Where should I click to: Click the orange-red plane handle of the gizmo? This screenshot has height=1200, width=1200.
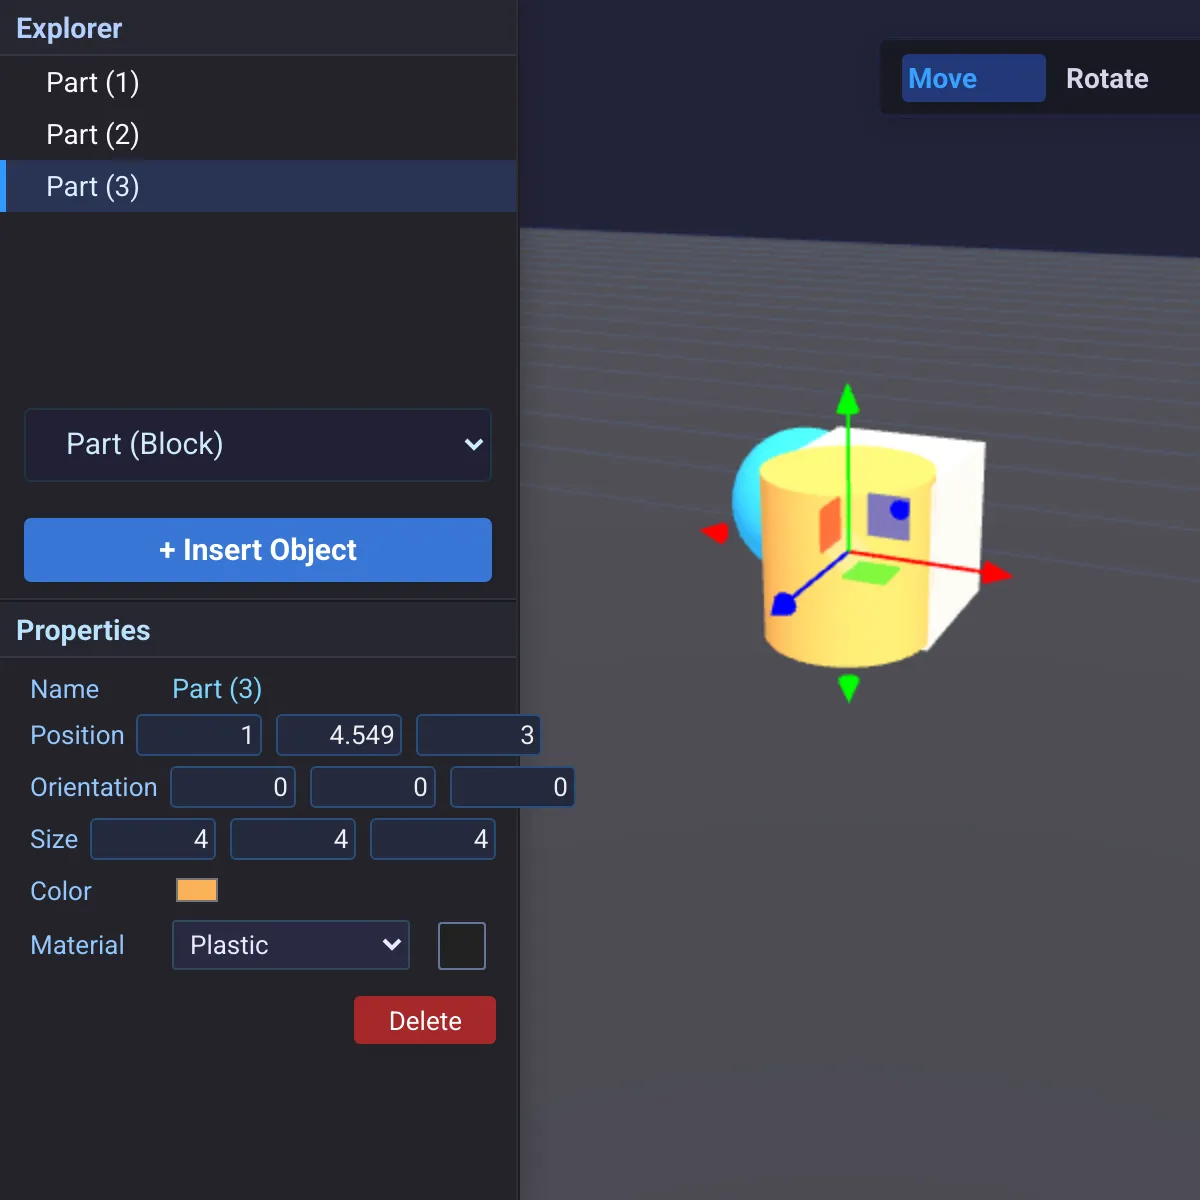[830, 524]
